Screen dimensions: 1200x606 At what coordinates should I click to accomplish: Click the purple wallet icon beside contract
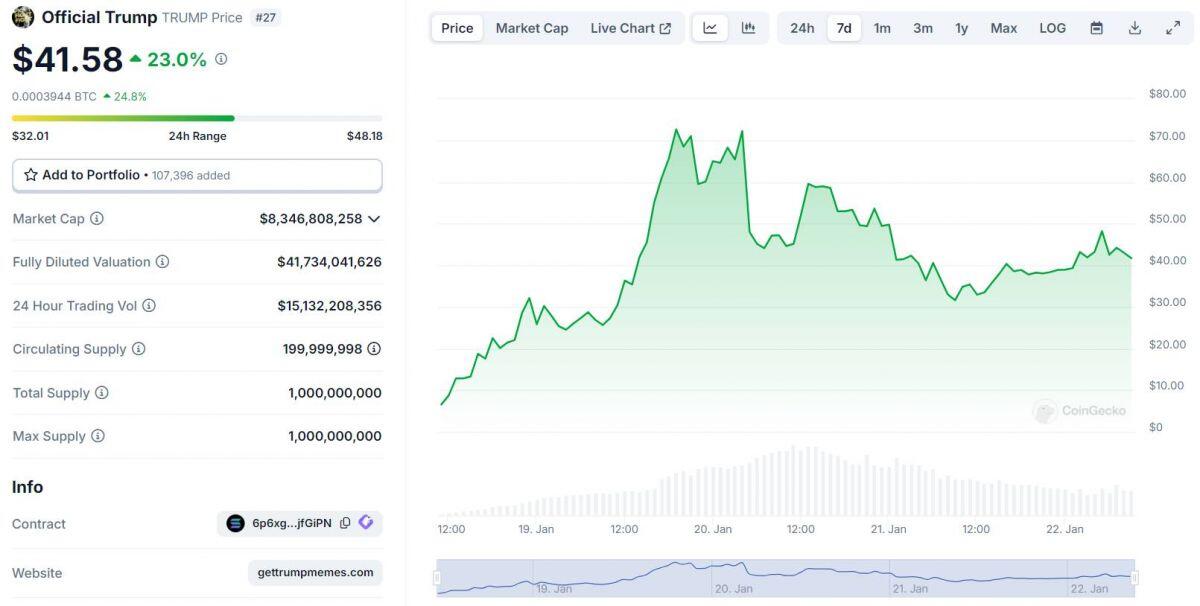[x=366, y=522]
